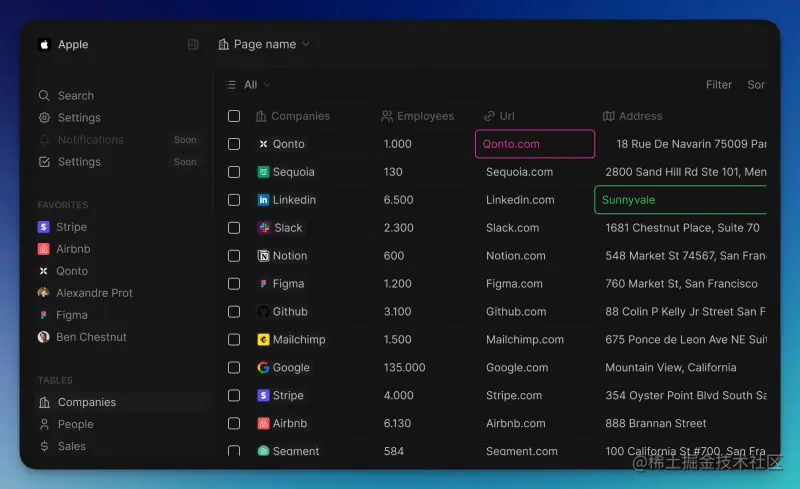Check the Notion row checkbox
The image size is (800, 489).
point(234,256)
